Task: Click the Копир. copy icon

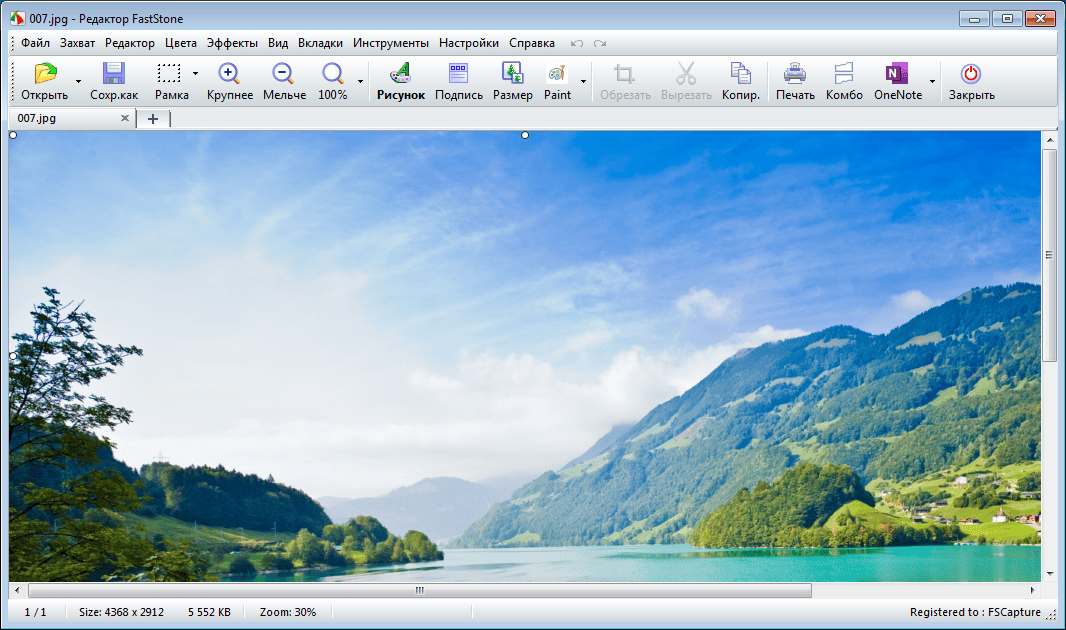Action: (x=740, y=73)
